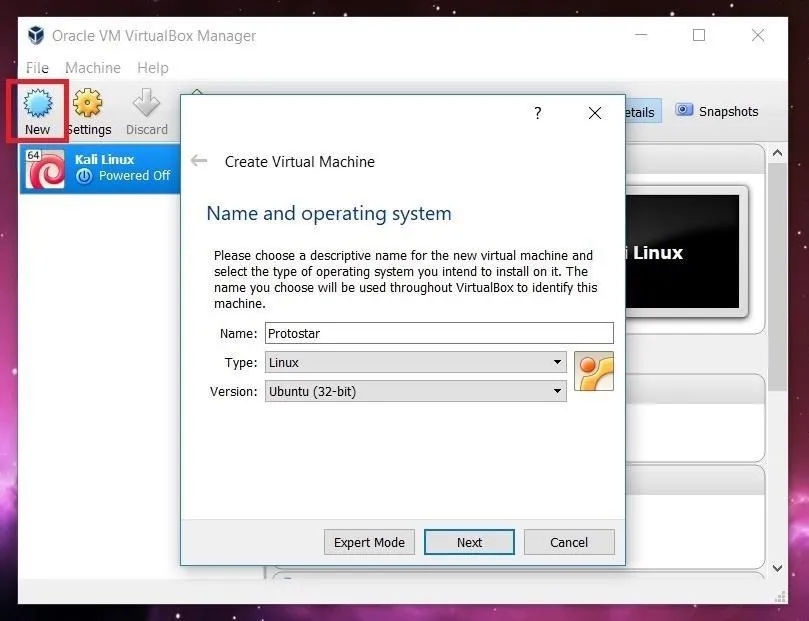
Task: Click the Kali Linux VM icon in the list
Action: click(46, 169)
